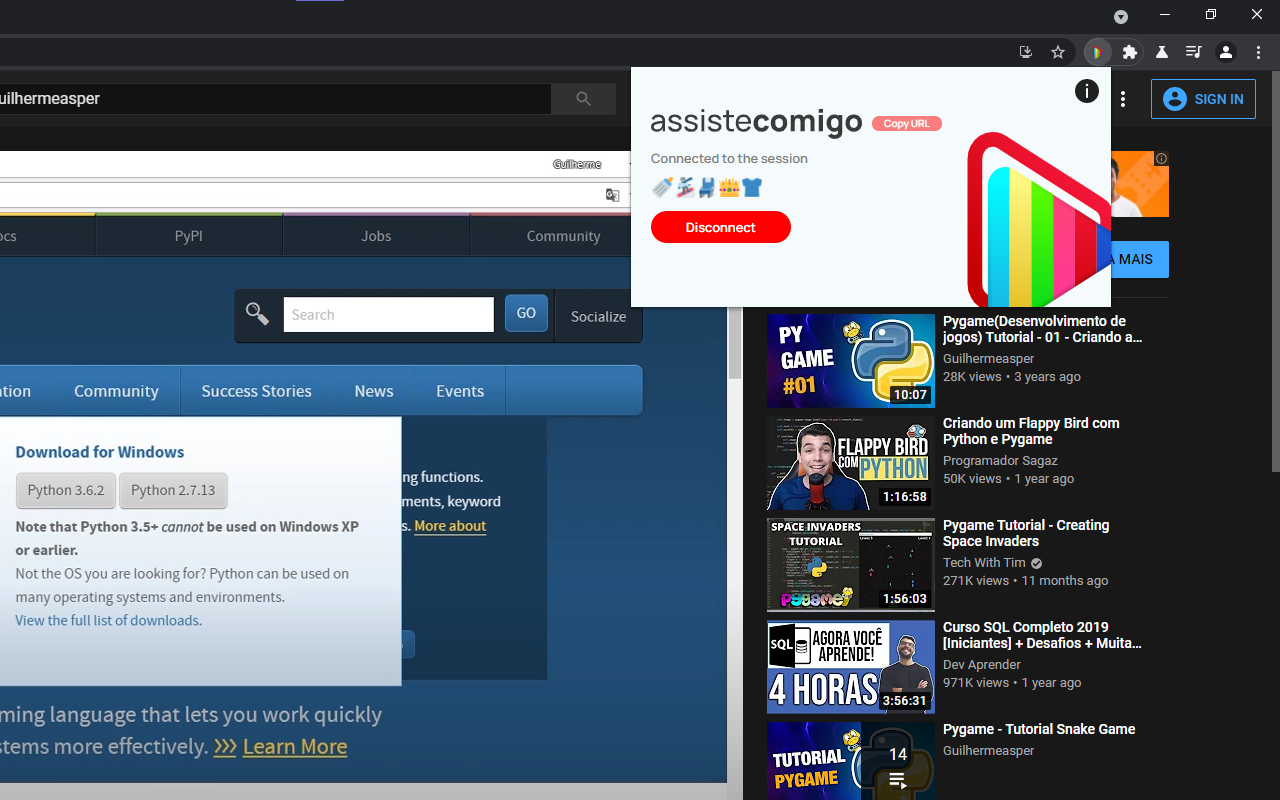Open Community tab in top python.org bar
The image size is (1280, 800).
[x=563, y=236]
